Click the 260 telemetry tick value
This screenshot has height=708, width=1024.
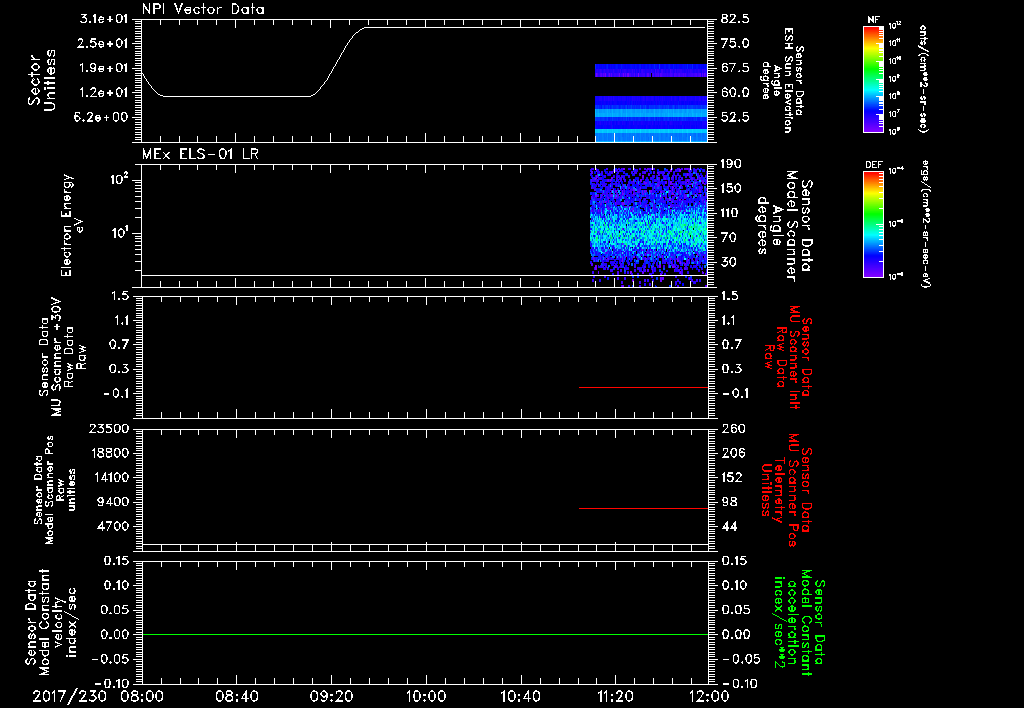coord(733,429)
